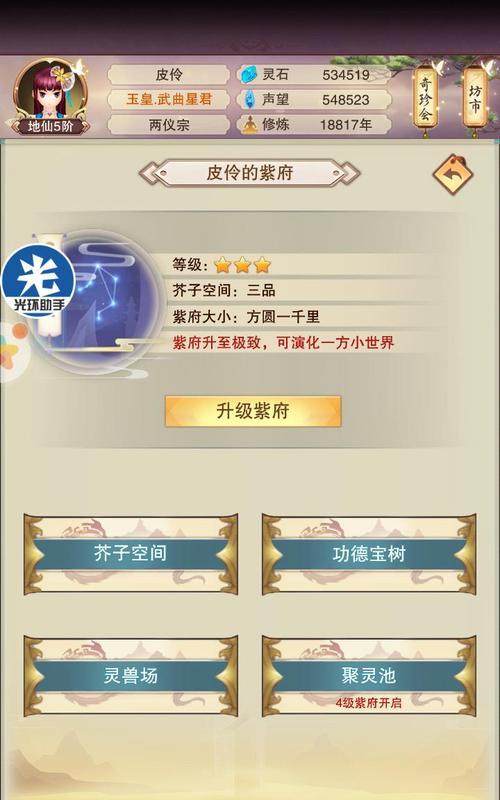
Task: Tap the character avatar portrait
Action: (50, 91)
